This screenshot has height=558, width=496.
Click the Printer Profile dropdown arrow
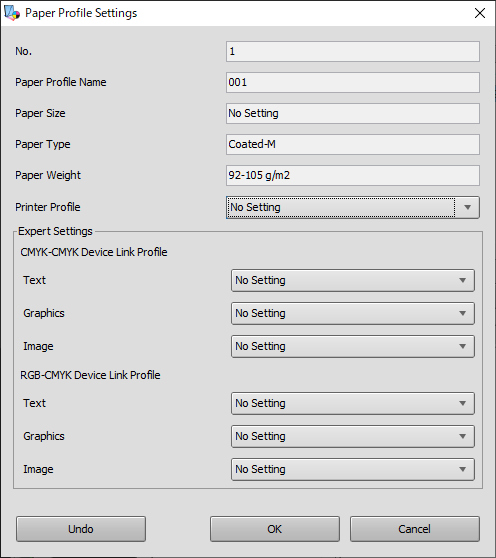[468, 207]
